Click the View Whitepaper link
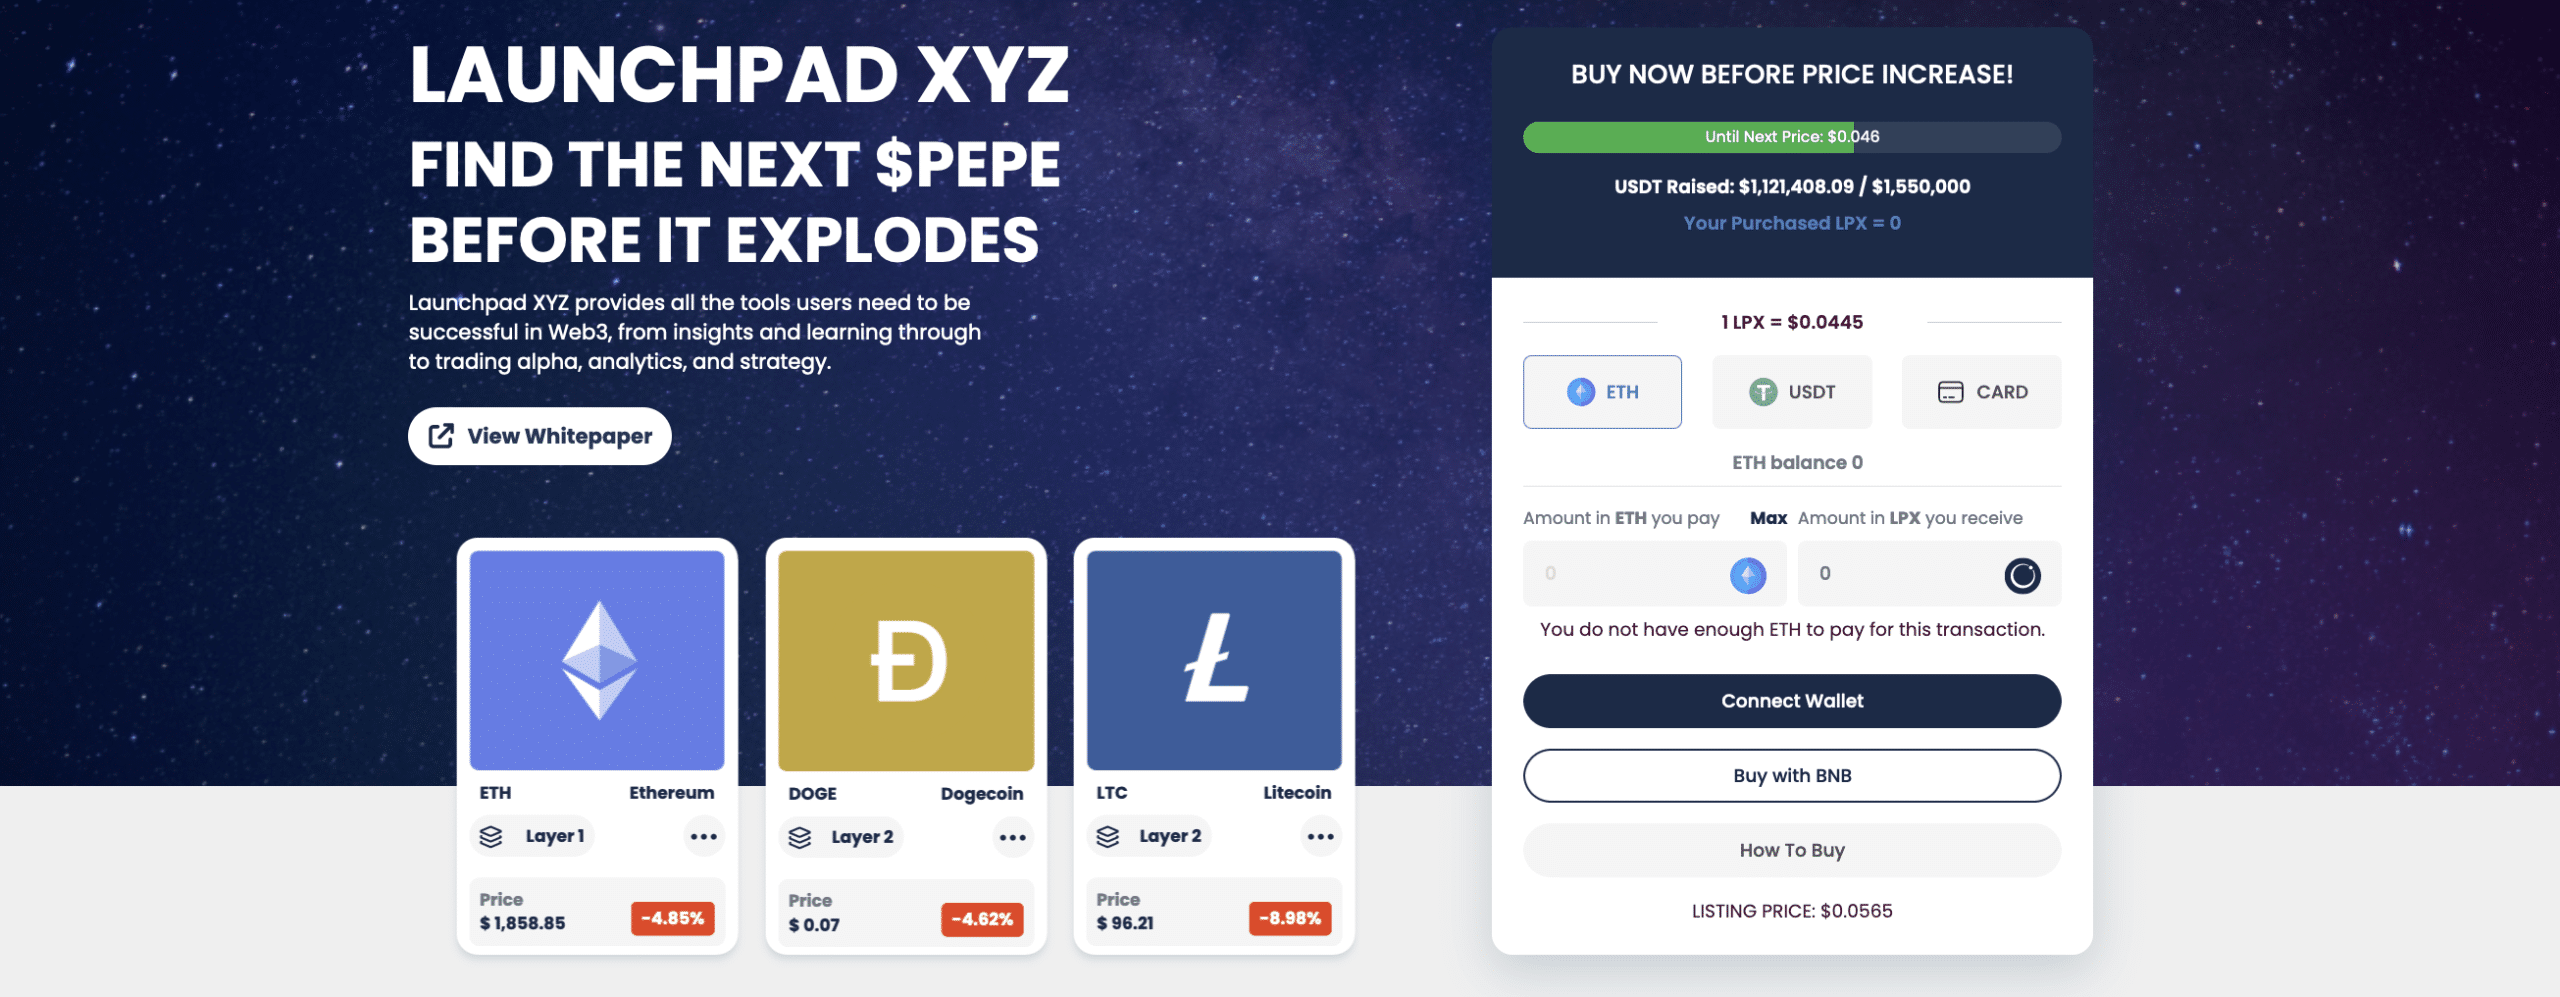Image resolution: width=2560 pixels, height=997 pixels. pyautogui.click(x=540, y=436)
